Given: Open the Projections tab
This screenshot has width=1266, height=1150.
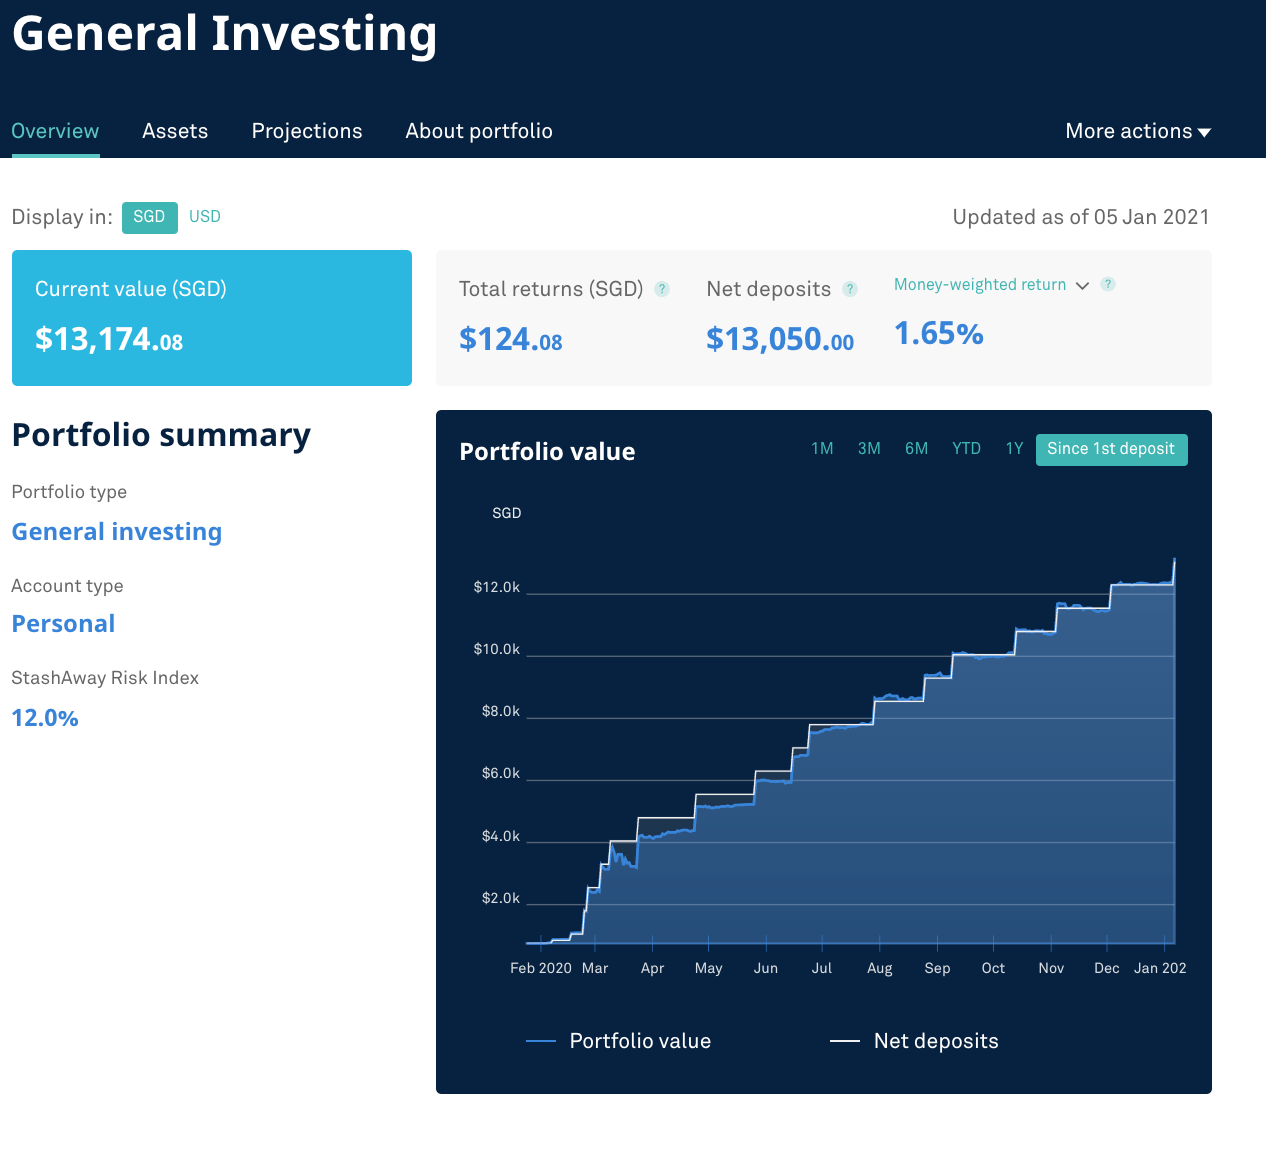Looking at the screenshot, I should [307, 131].
